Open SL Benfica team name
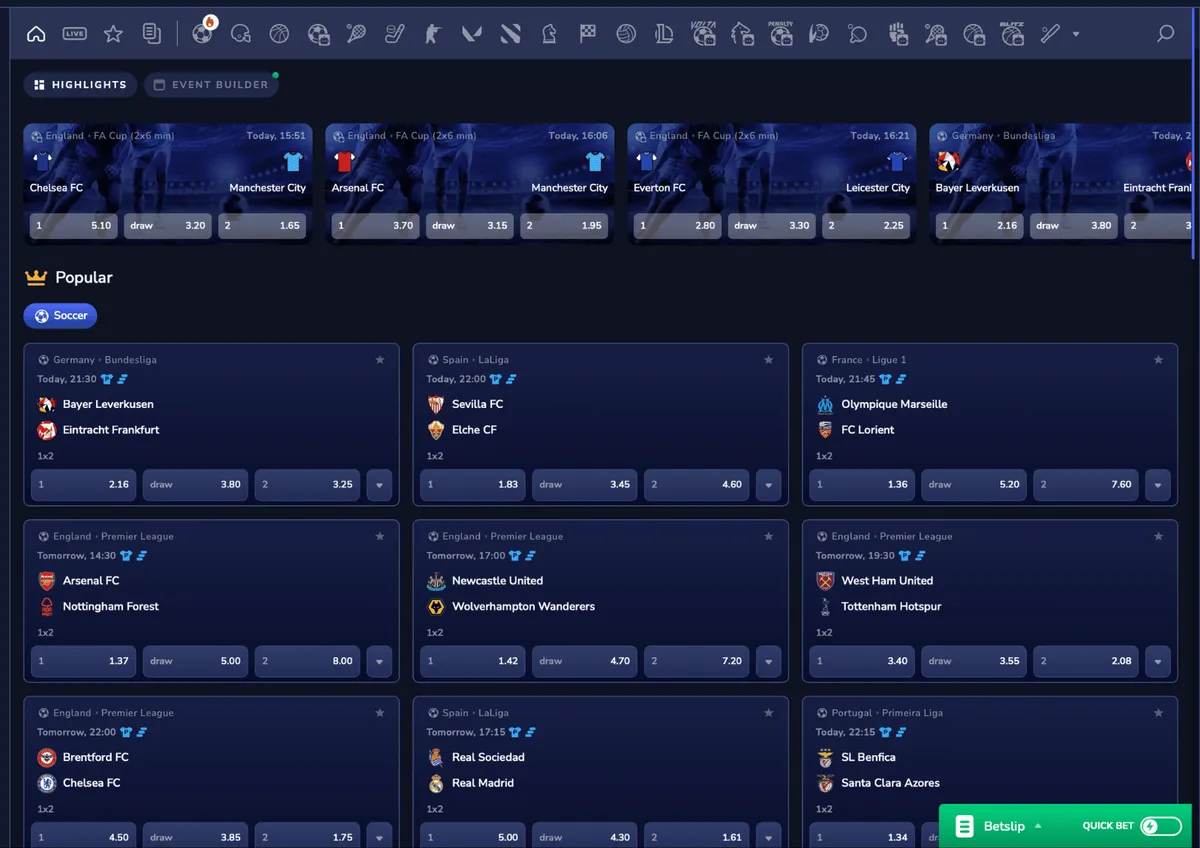 coord(868,757)
